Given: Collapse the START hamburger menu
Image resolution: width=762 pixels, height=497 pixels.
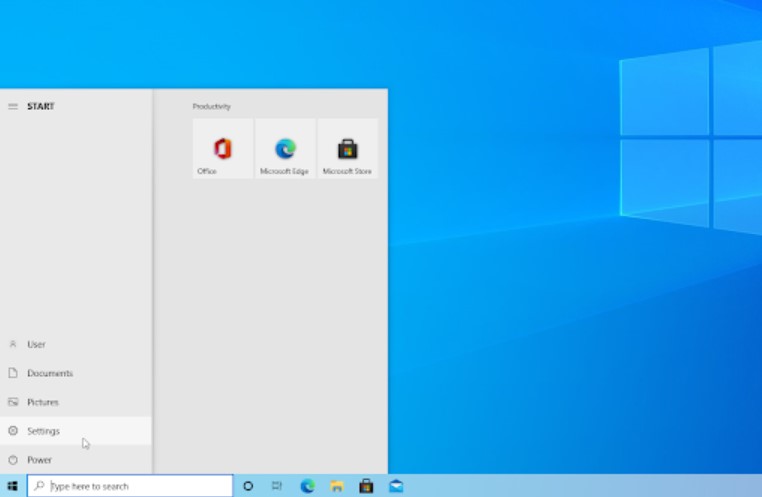Looking at the screenshot, I should (x=13, y=106).
